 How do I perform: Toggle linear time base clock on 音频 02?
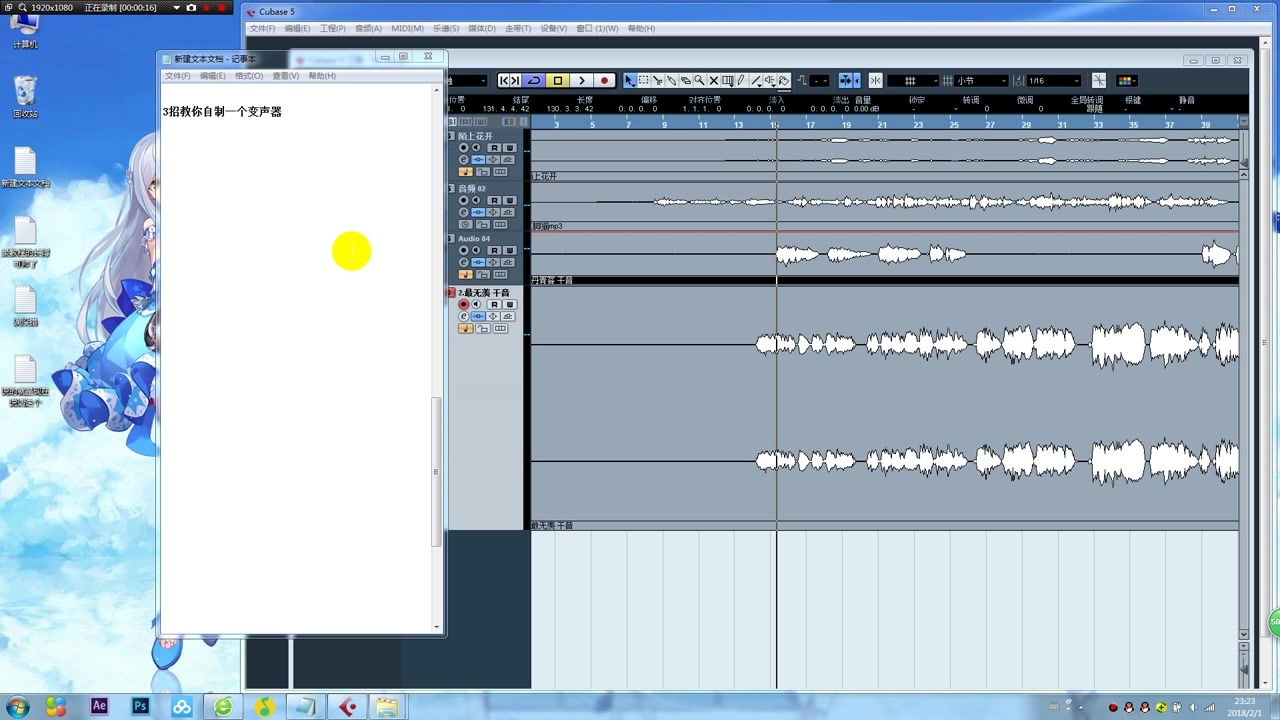pyautogui.click(x=465, y=224)
